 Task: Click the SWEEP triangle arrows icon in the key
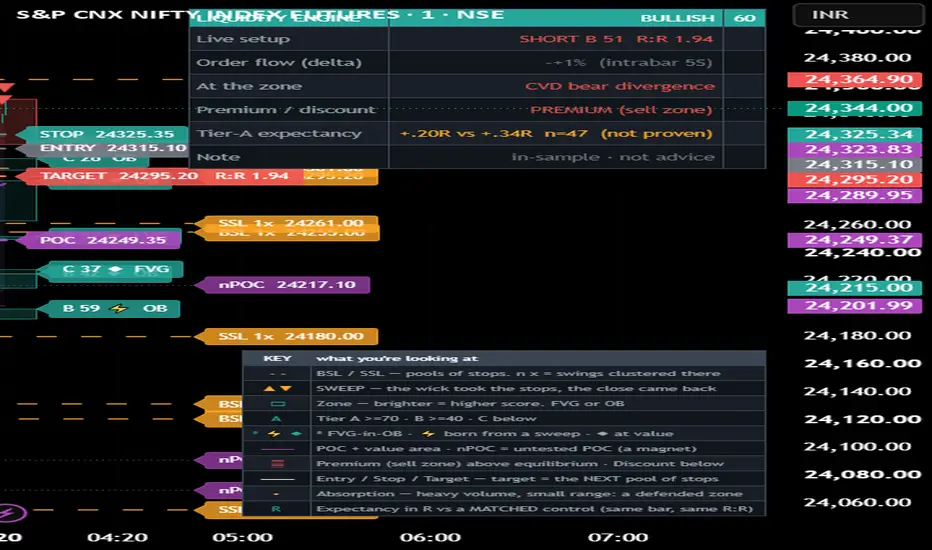278,388
